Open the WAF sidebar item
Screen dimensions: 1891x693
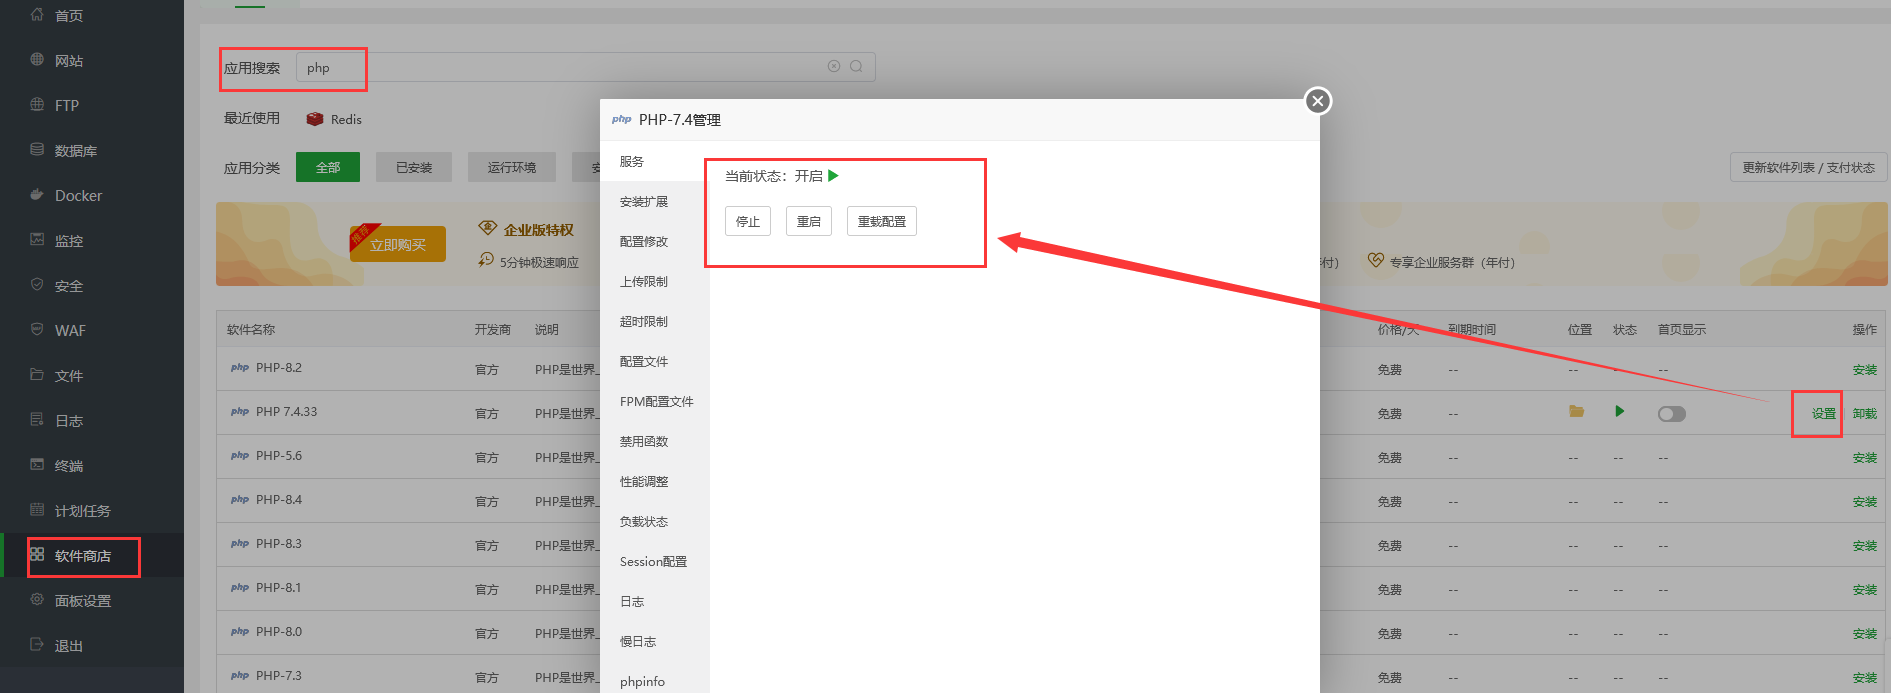[x=70, y=331]
